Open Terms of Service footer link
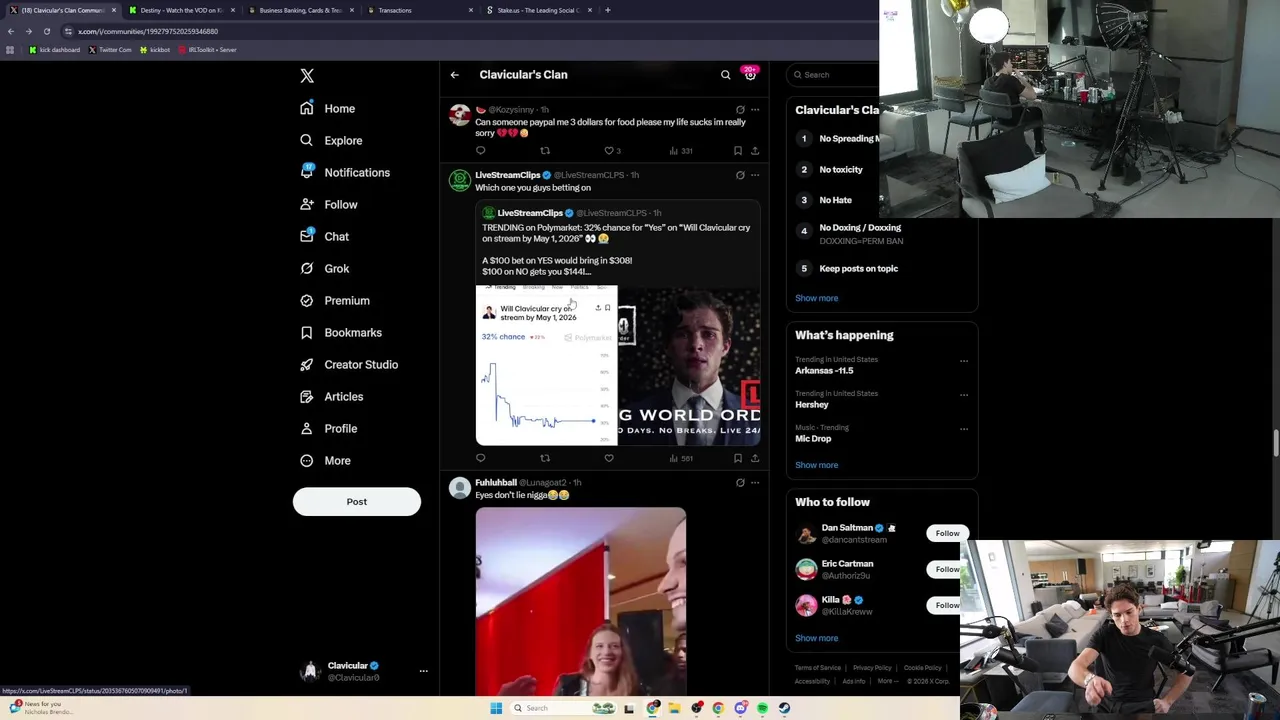This screenshot has width=1280, height=720. 817,668
